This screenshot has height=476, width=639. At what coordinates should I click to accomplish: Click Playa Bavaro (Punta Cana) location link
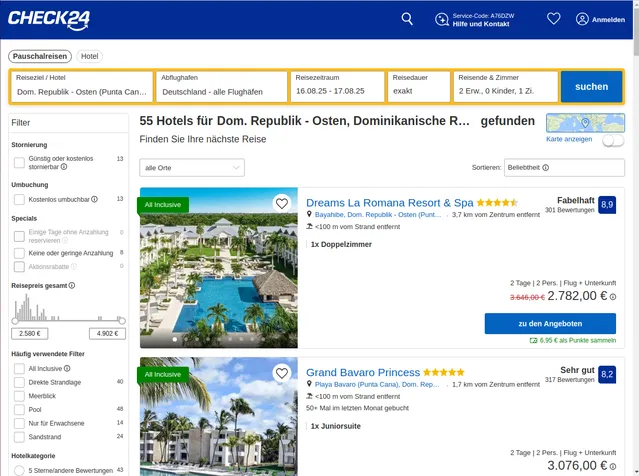point(377,384)
